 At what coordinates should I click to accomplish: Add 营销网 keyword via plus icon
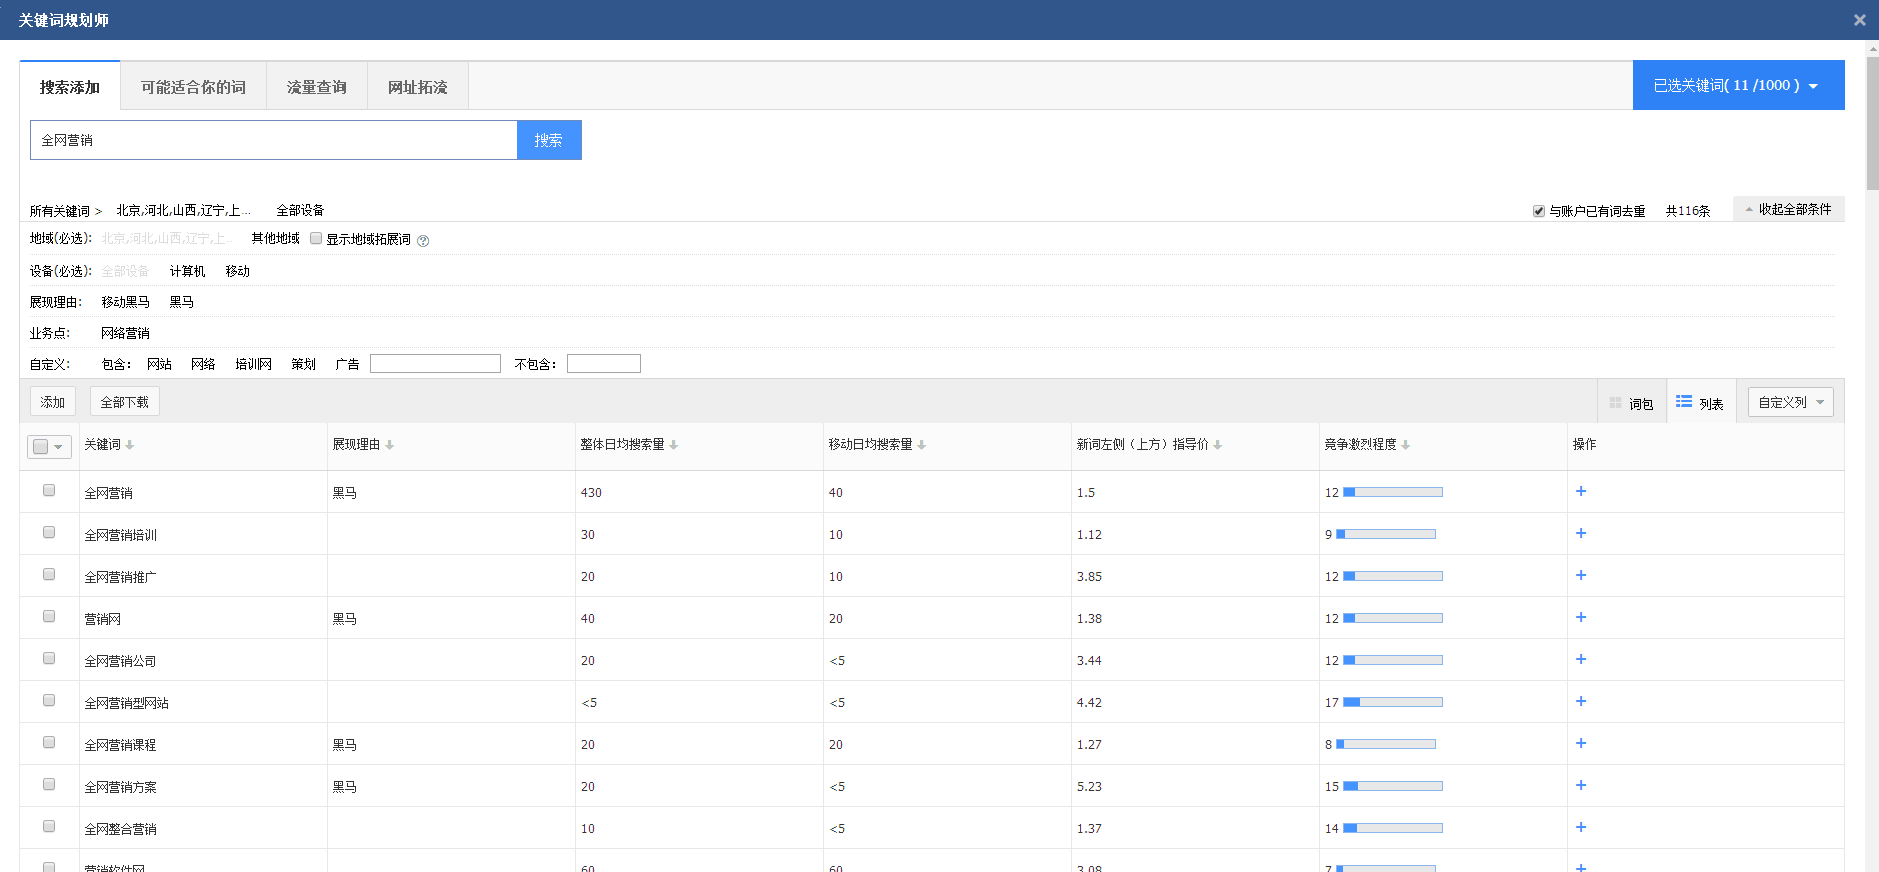(x=1581, y=617)
